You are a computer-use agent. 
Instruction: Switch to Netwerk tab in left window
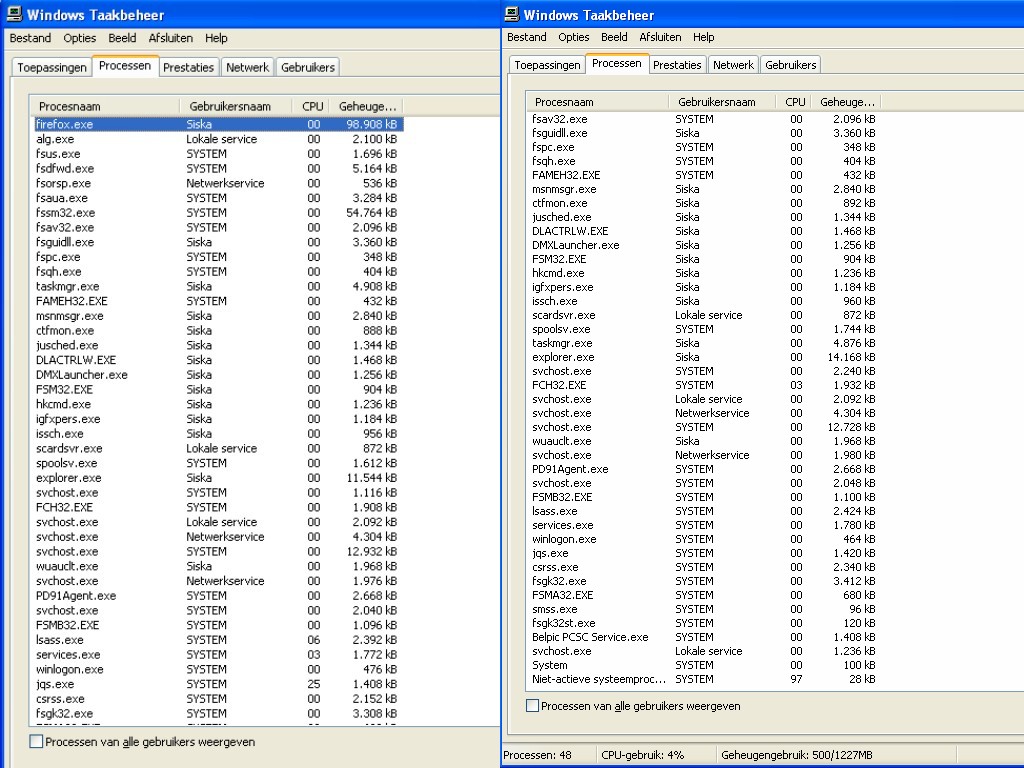click(x=248, y=67)
